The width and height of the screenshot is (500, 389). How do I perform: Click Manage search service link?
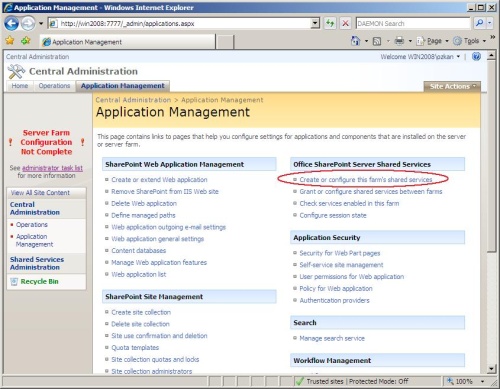pos(332,338)
